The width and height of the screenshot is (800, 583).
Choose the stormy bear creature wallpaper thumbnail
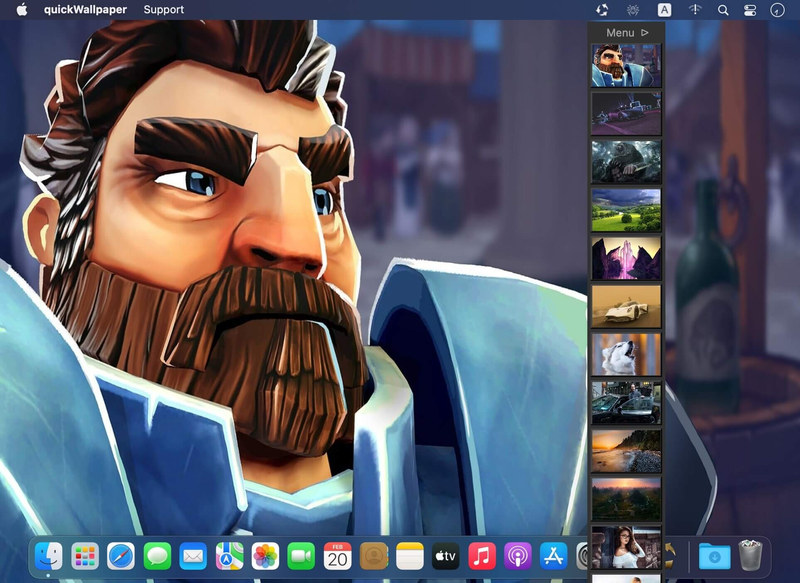tap(626, 162)
